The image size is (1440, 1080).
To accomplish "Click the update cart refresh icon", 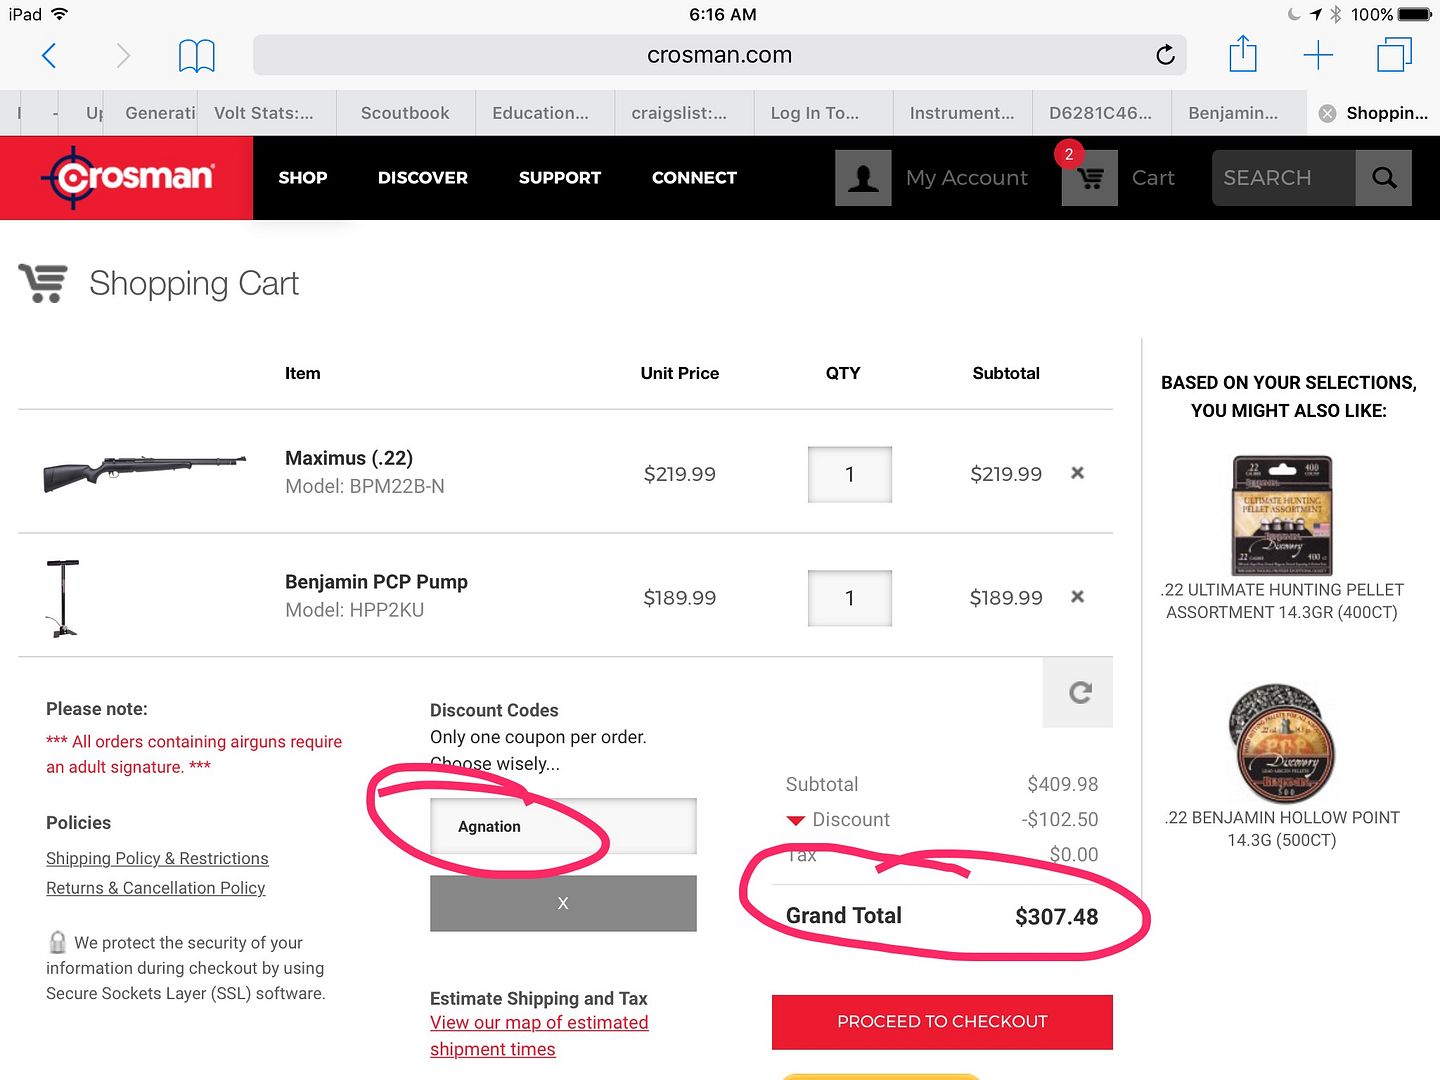I will pyautogui.click(x=1079, y=692).
